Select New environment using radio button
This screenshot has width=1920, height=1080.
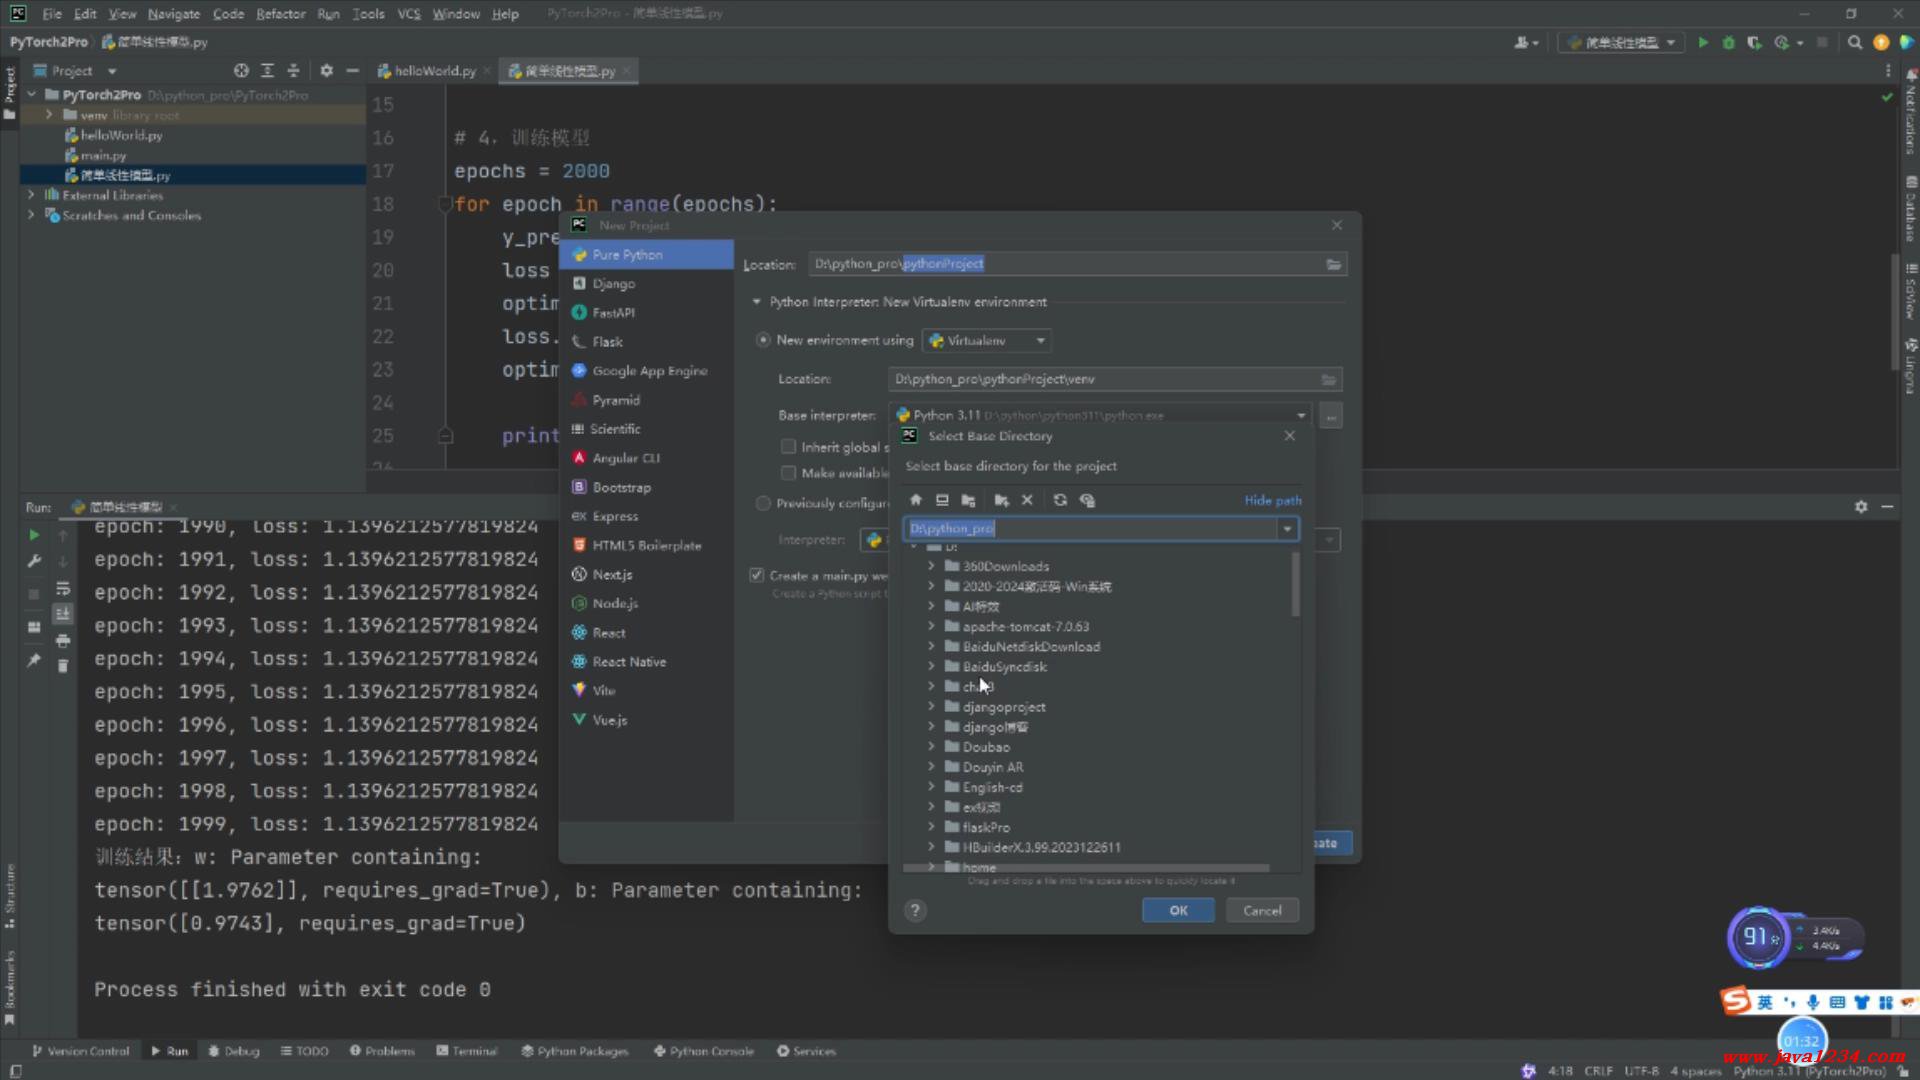click(764, 340)
